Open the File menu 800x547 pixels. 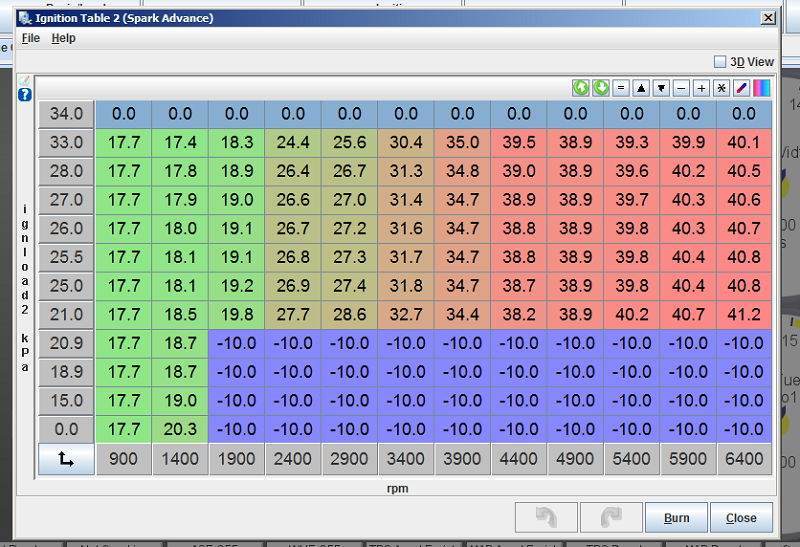point(30,38)
